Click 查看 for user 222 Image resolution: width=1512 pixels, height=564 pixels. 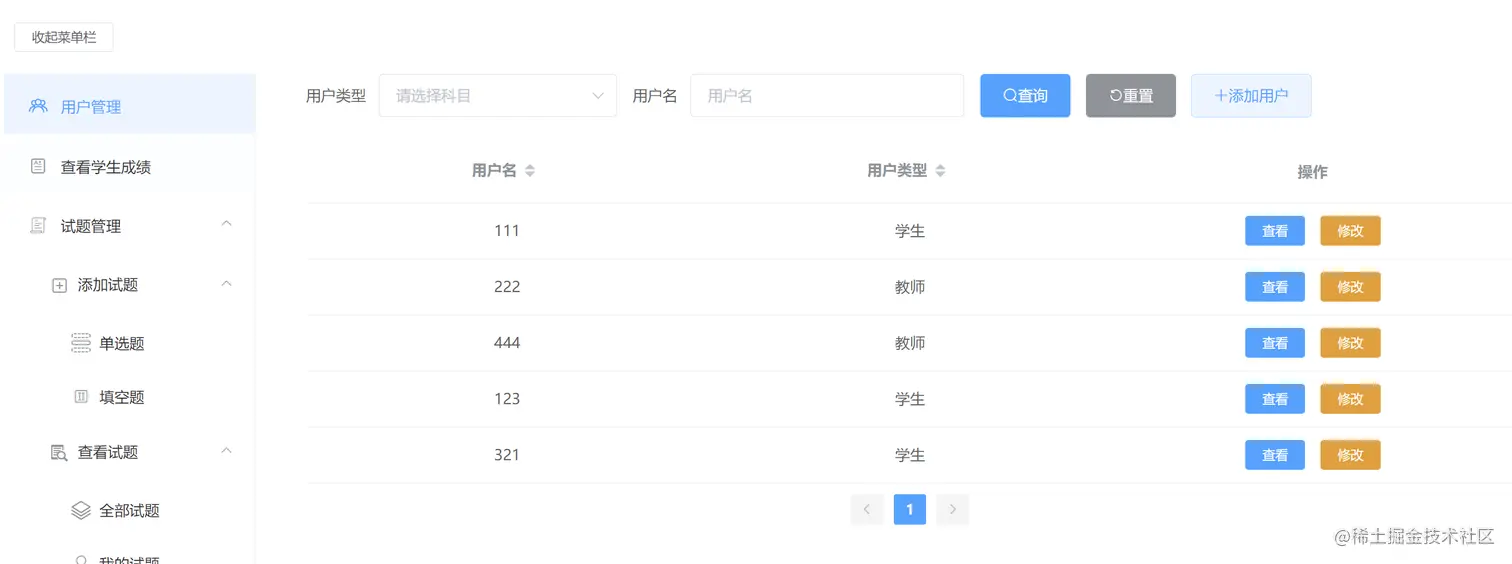[1275, 287]
